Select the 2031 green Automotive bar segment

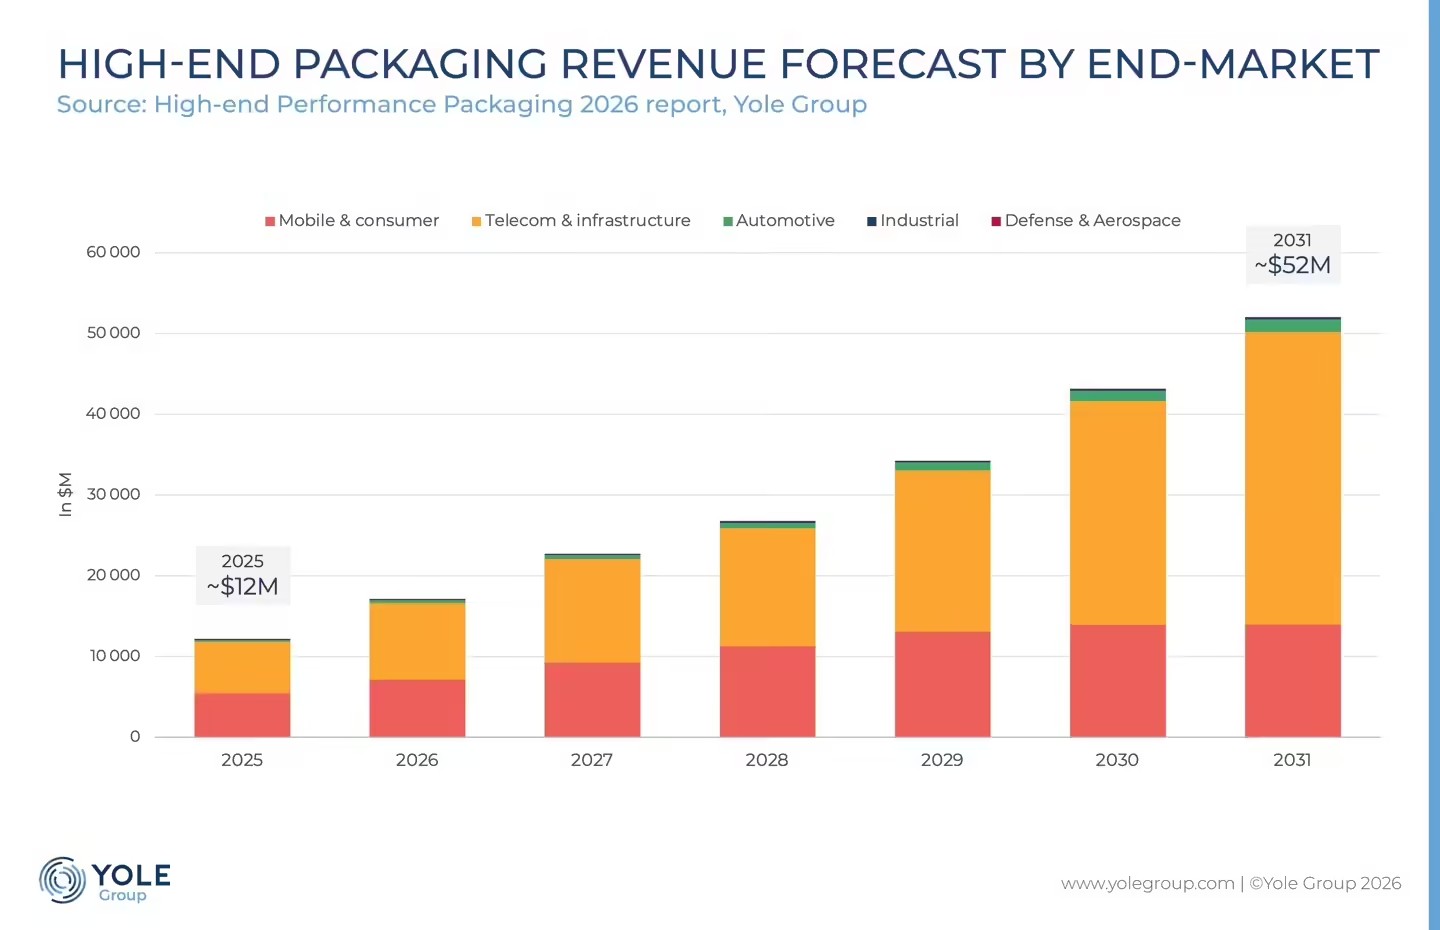1292,326
